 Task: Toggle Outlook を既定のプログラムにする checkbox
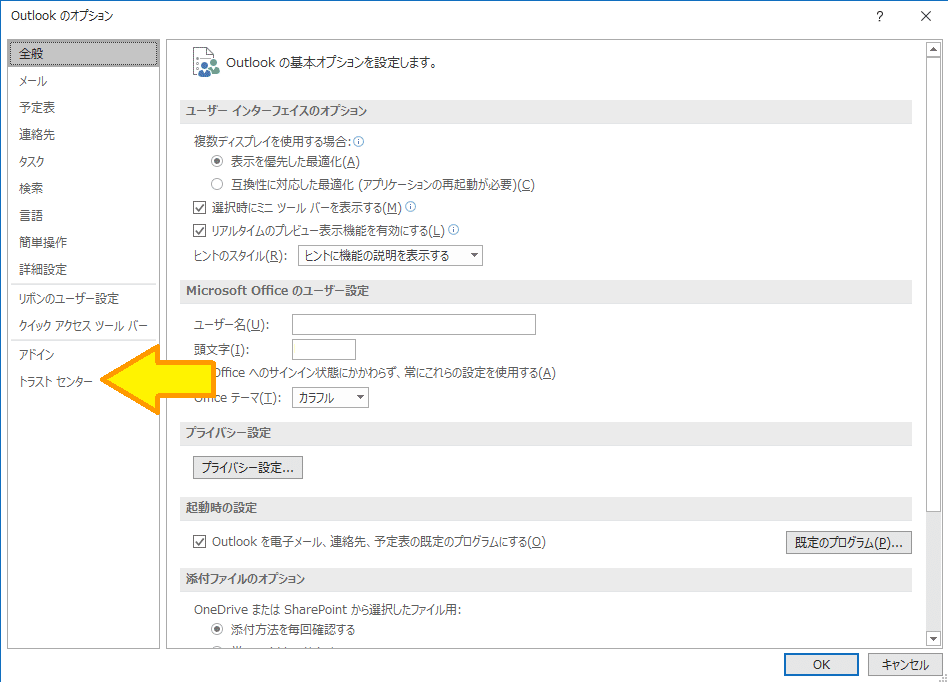pos(200,541)
